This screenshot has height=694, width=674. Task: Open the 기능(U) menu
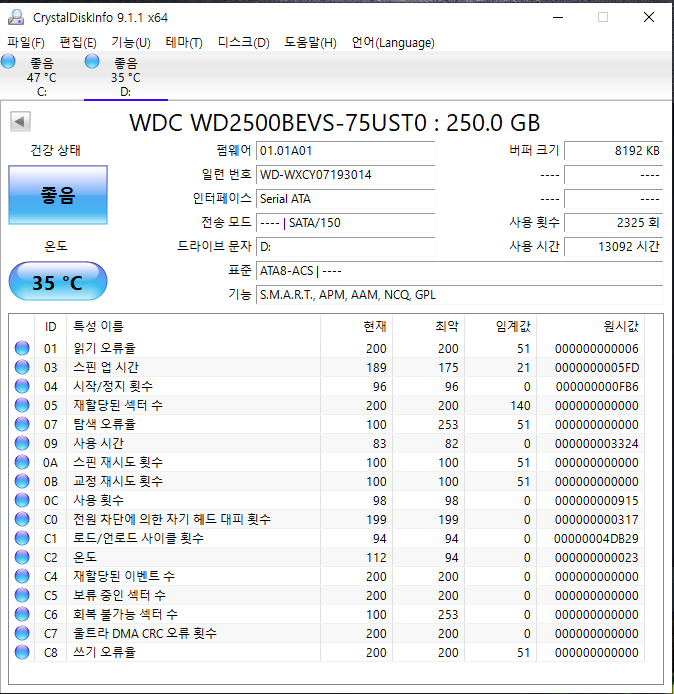(131, 42)
